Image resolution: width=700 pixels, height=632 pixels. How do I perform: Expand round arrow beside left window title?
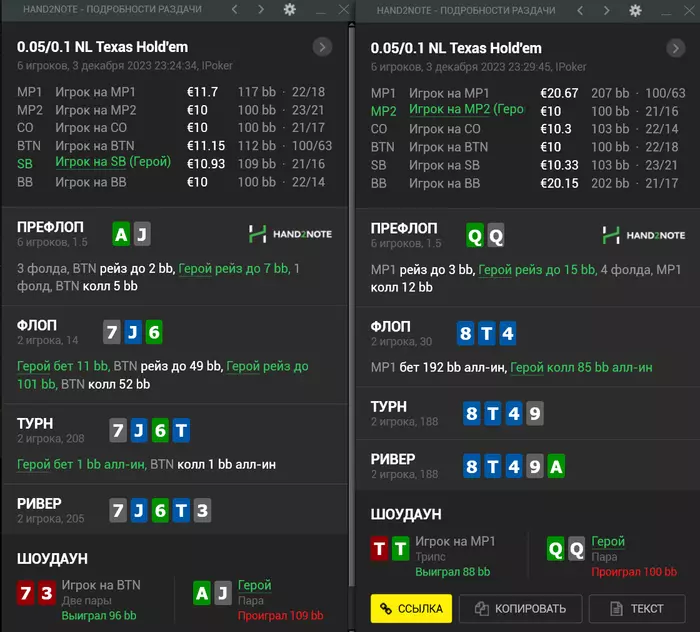[322, 47]
